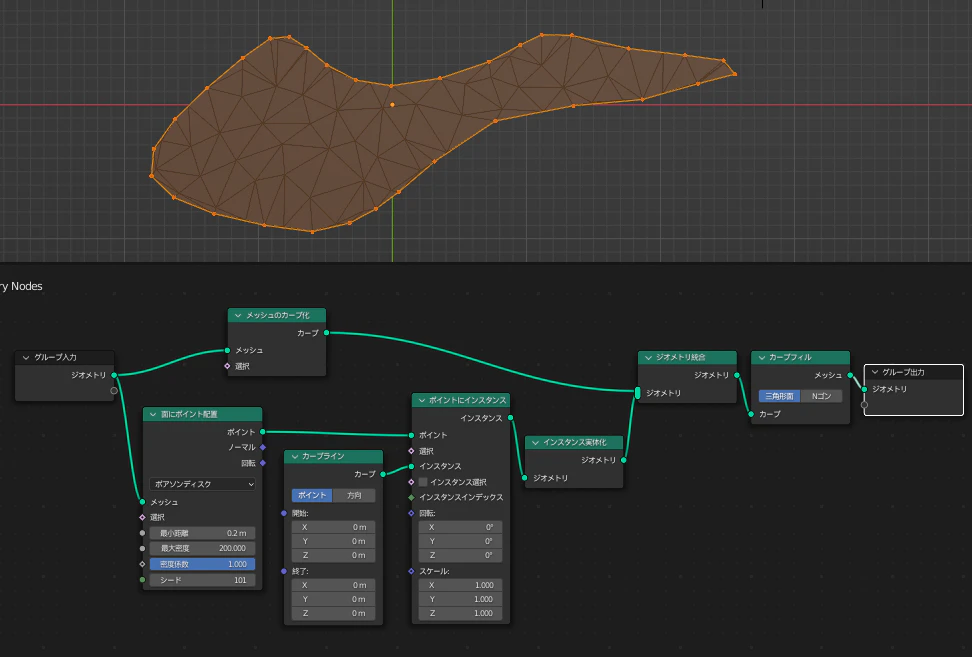
Task: Click the ポイント button in カーブライン
Action: 312,495
